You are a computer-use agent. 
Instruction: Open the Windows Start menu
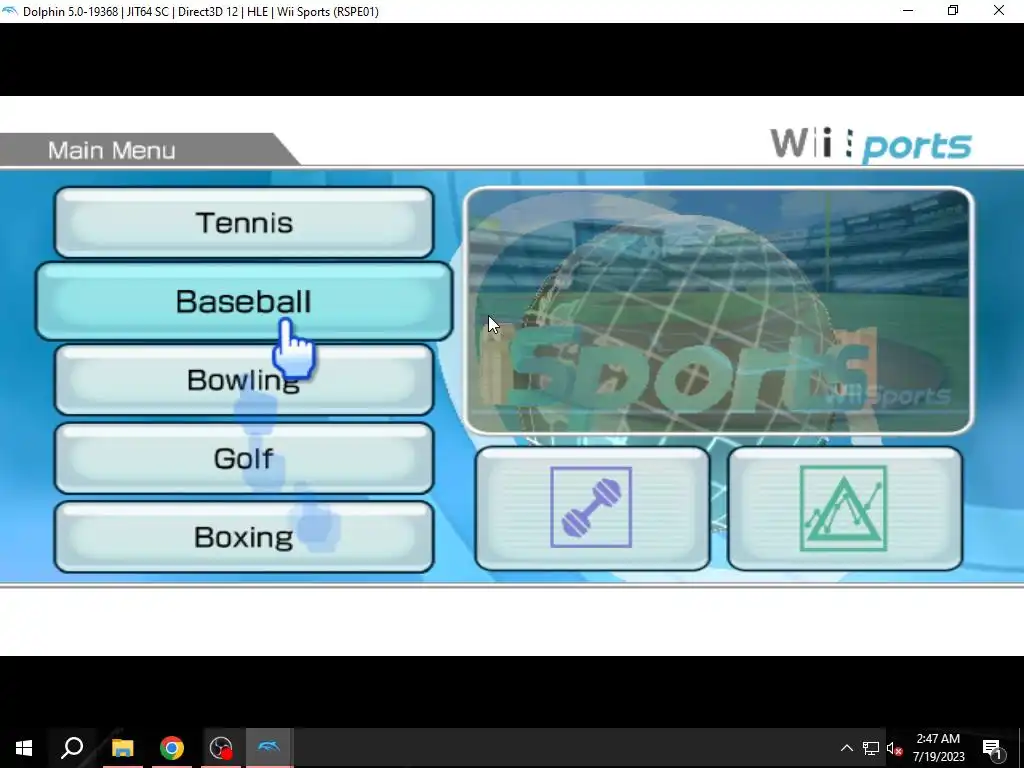point(24,748)
